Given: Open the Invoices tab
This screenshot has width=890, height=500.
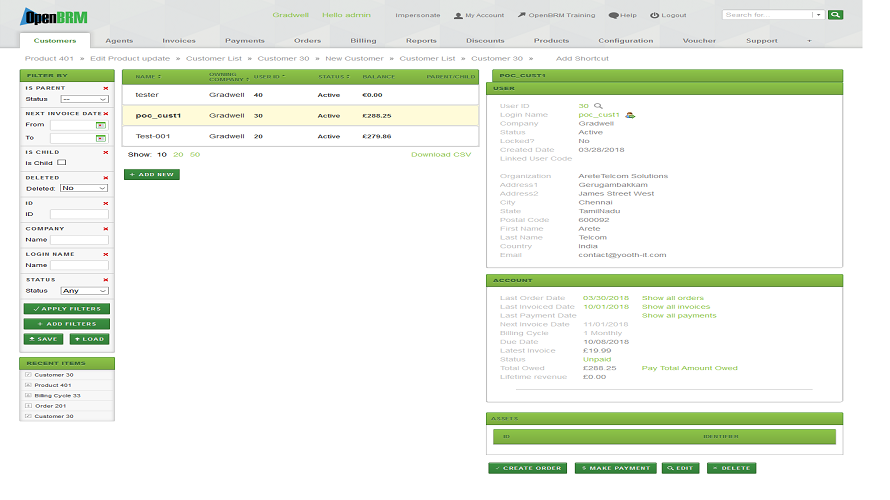Looking at the screenshot, I should [179, 41].
